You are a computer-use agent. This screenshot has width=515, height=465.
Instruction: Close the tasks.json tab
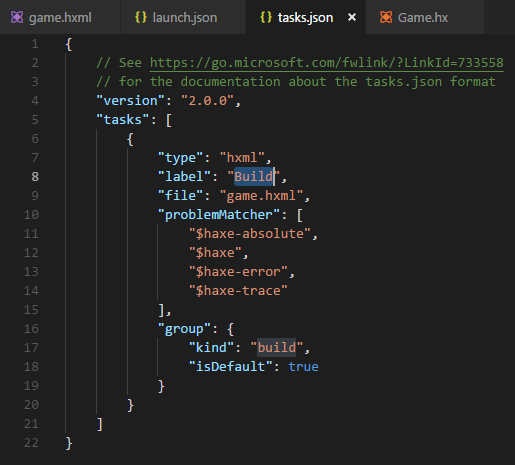pos(352,17)
